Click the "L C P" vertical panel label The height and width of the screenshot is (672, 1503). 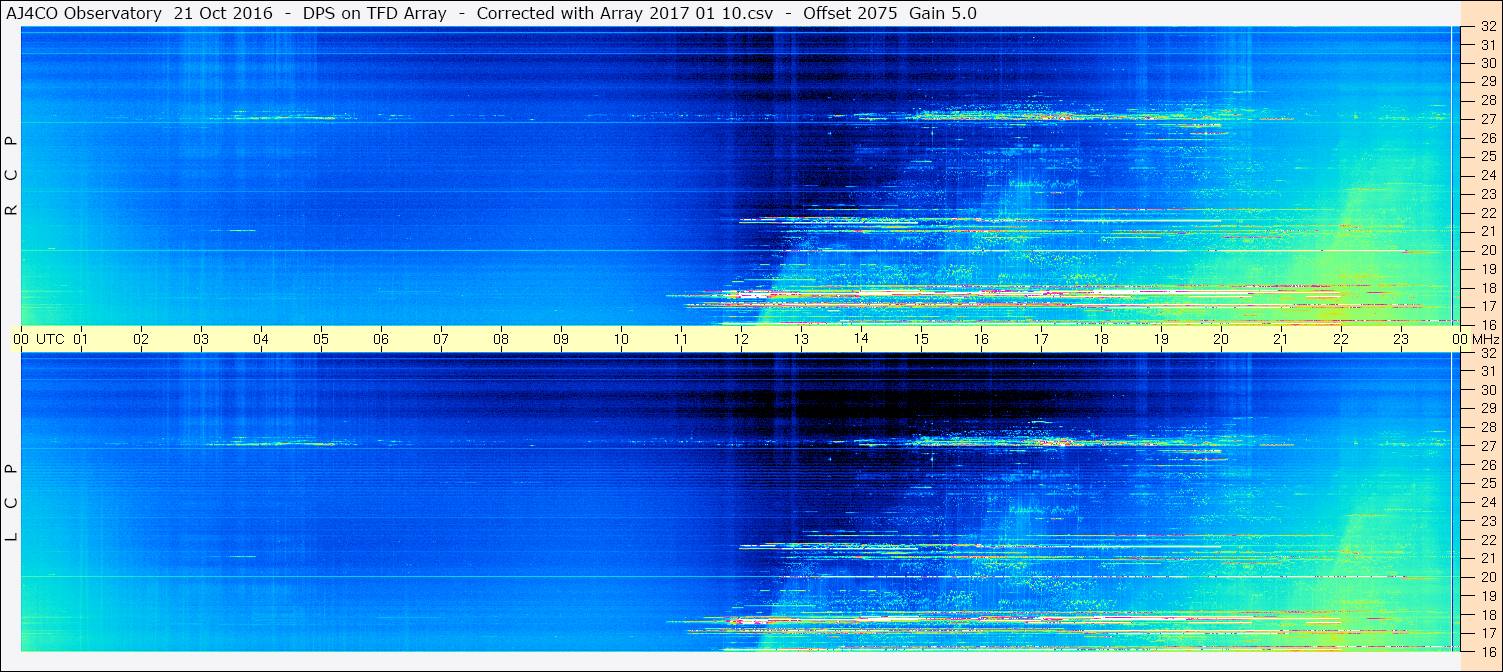pos(12,504)
